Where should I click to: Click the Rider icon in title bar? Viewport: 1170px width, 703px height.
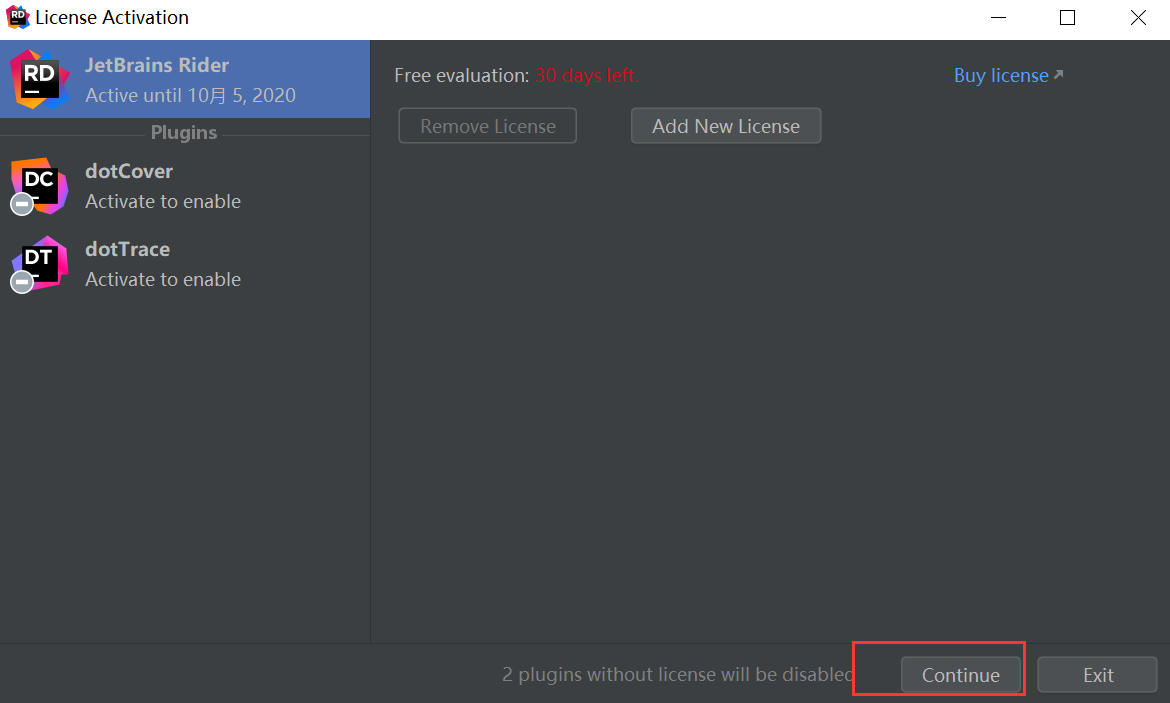[17, 17]
